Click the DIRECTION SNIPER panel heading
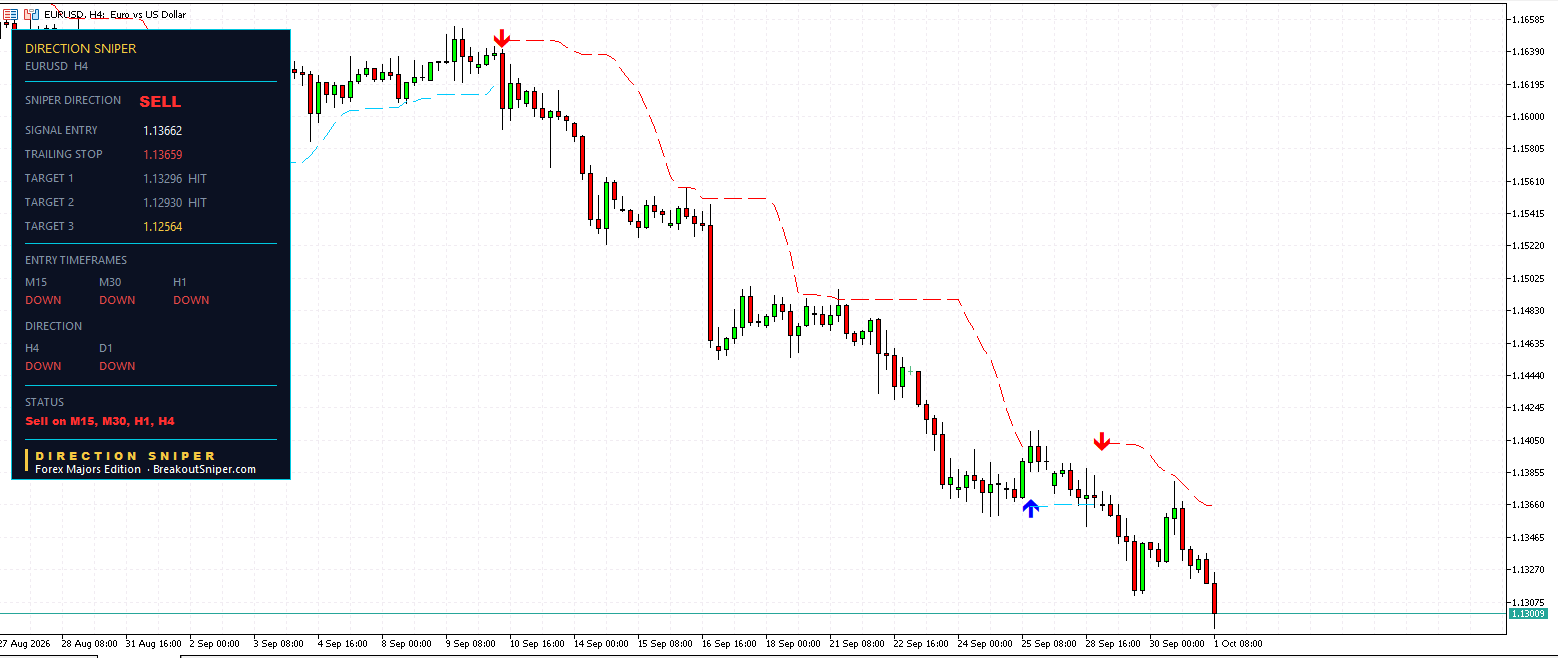The image size is (1558, 658). coord(80,48)
